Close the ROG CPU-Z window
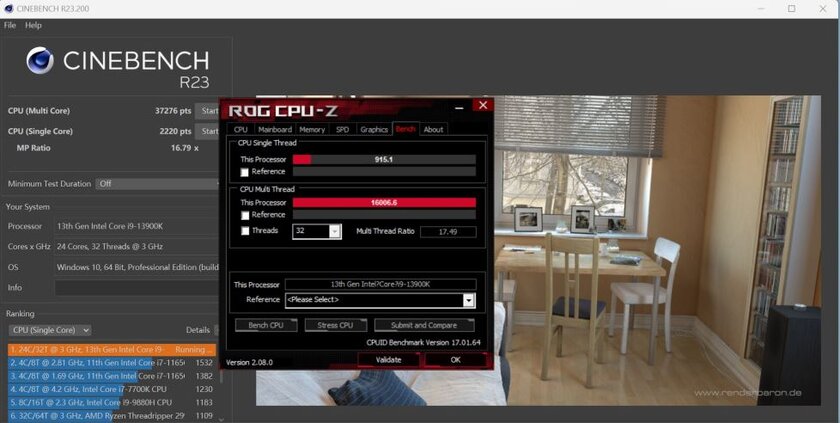This screenshot has width=840, height=423. coord(483,105)
